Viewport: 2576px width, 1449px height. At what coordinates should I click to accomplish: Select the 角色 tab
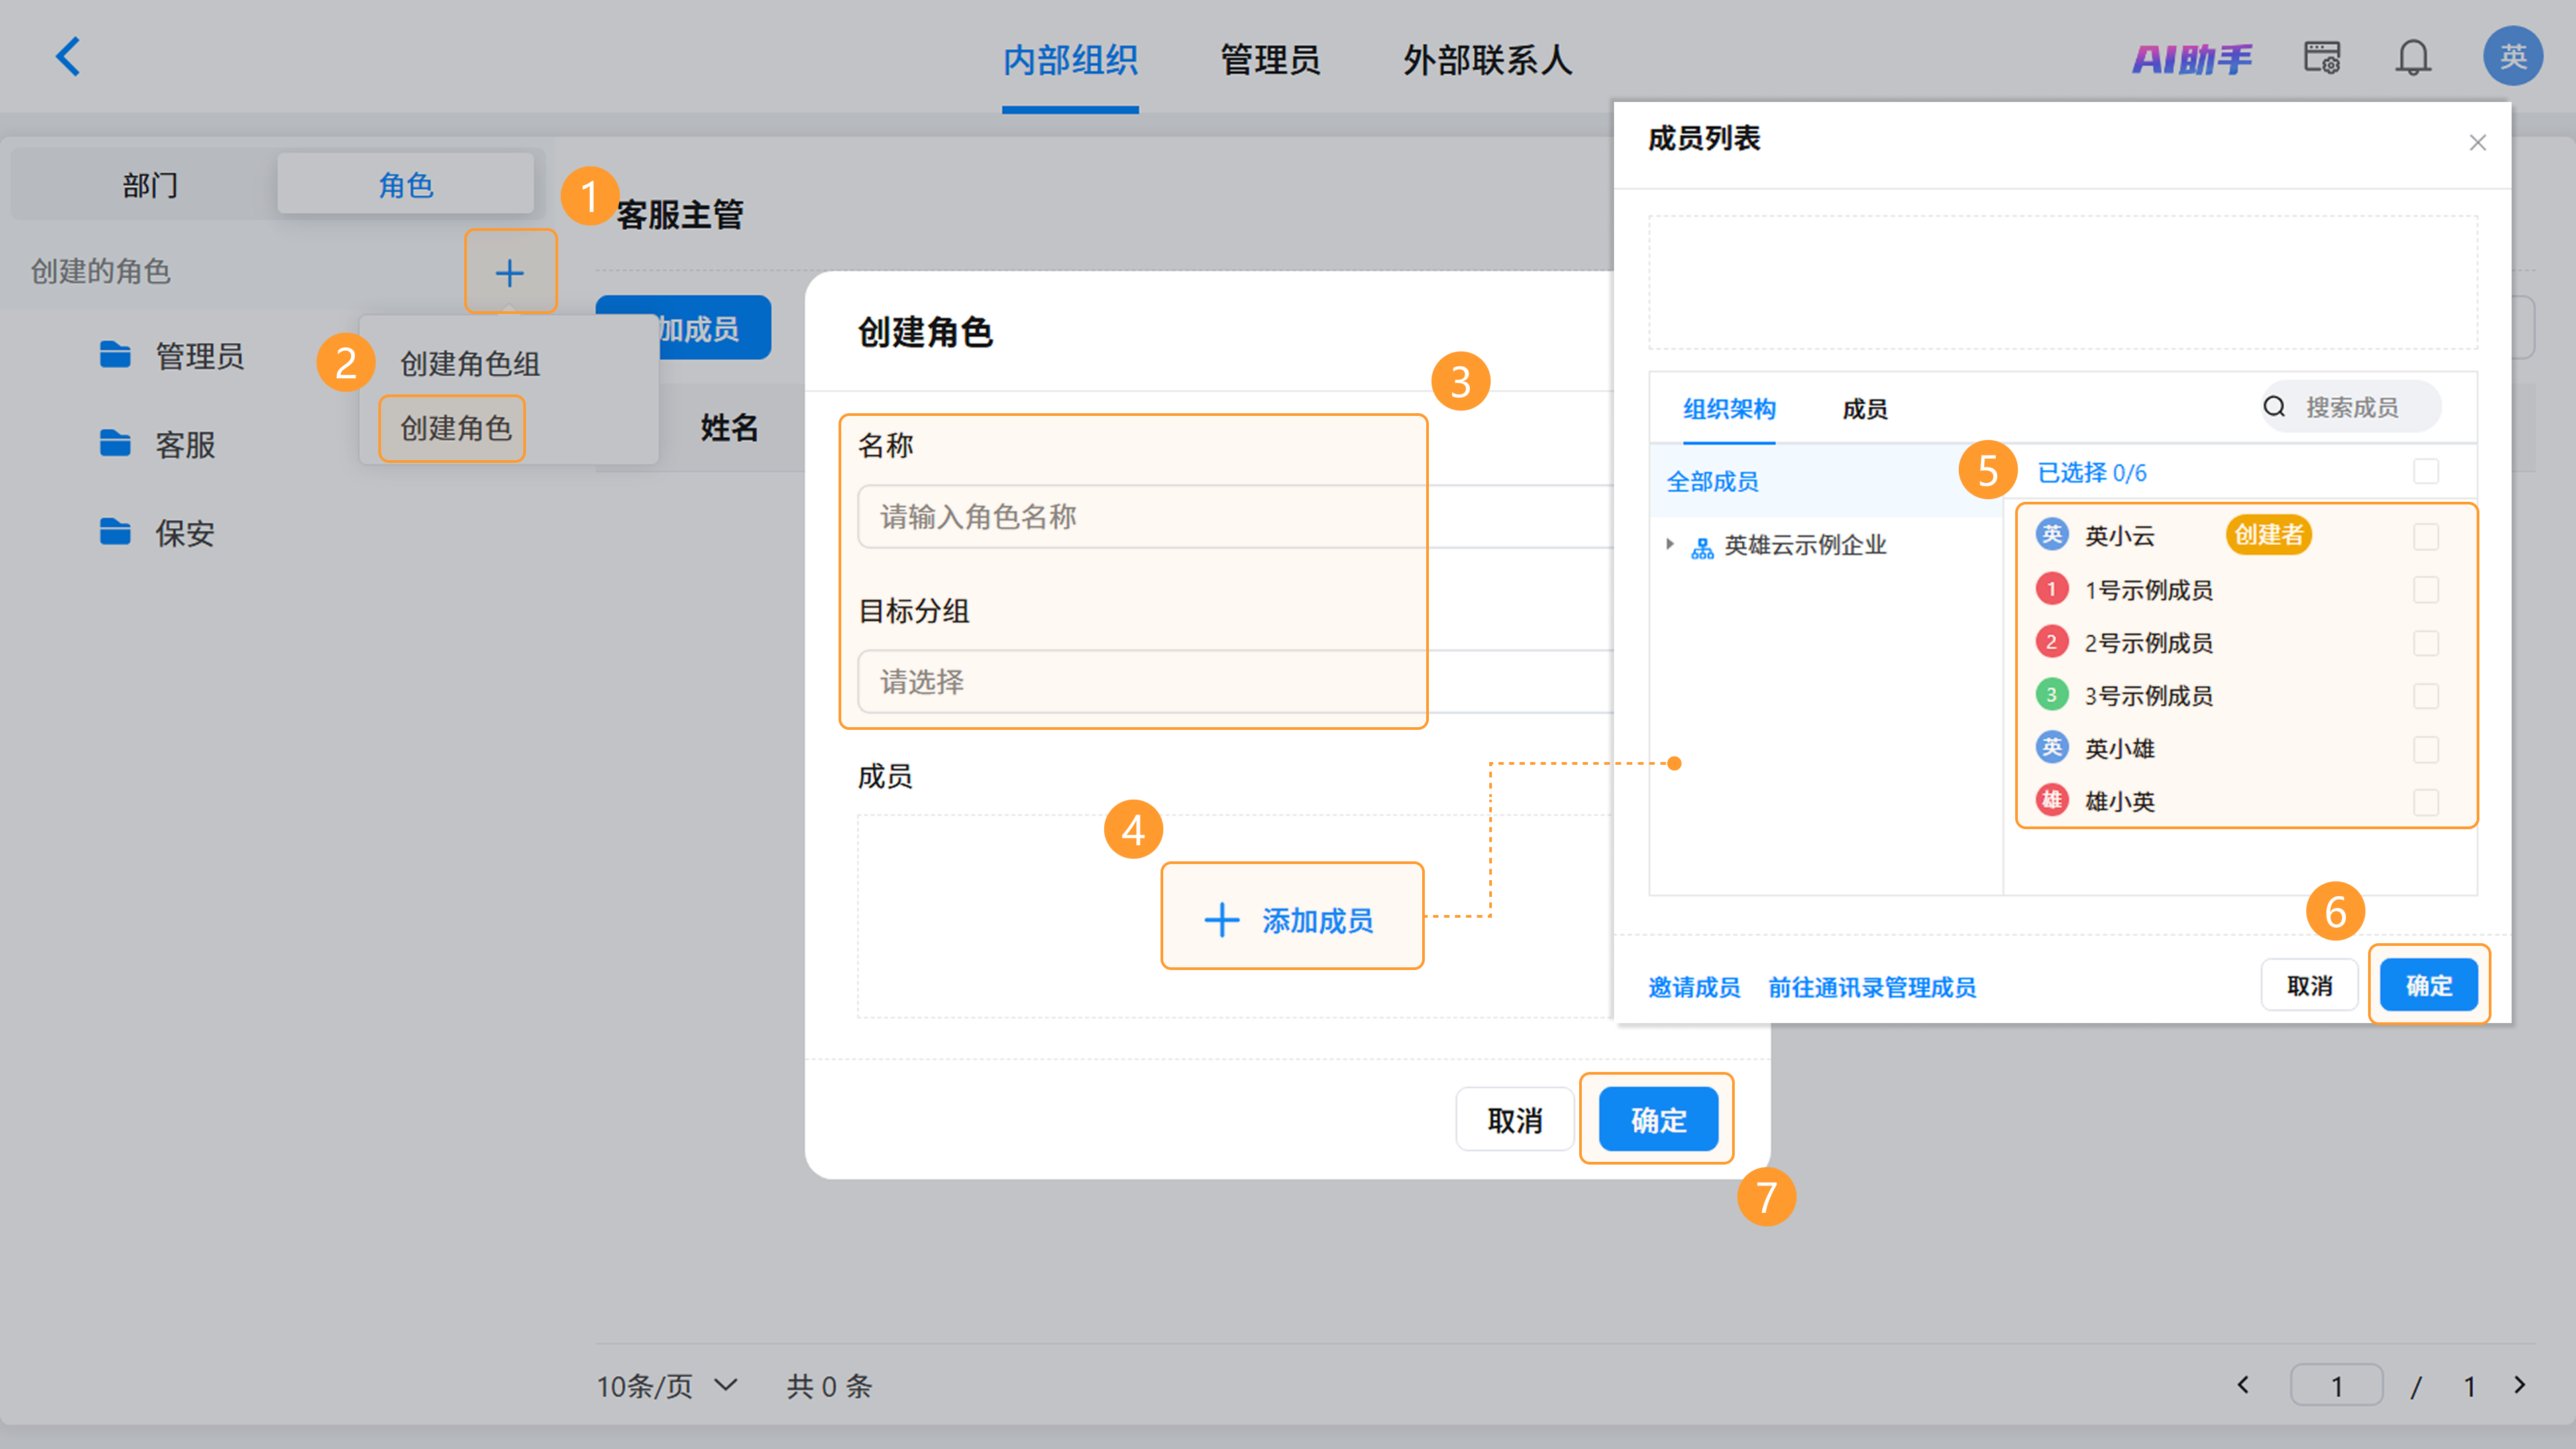tap(405, 184)
